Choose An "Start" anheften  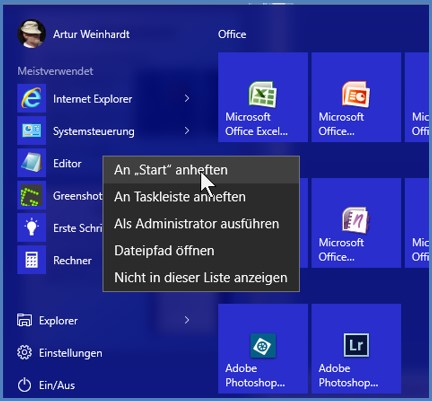pos(201,170)
